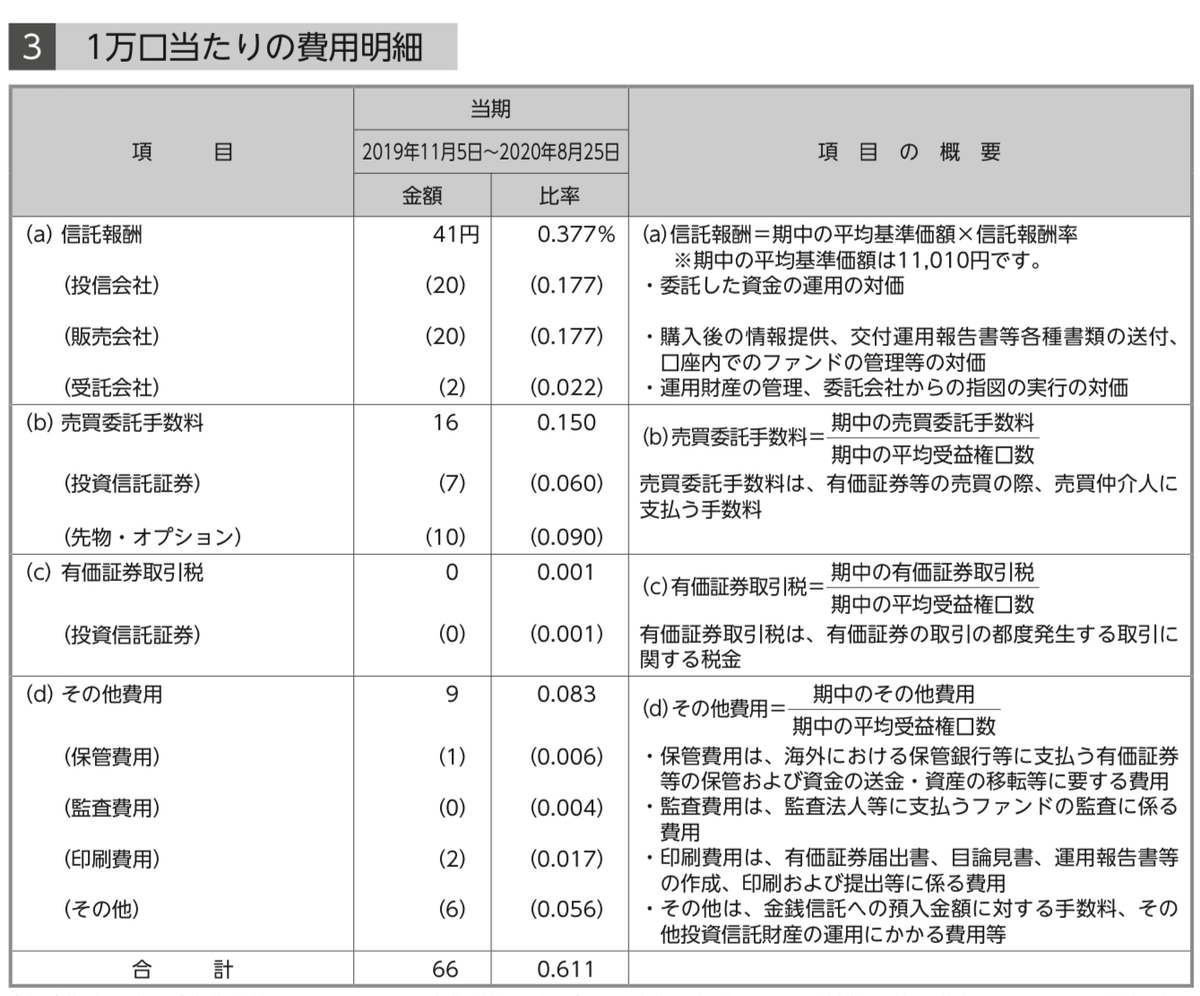
Task: Click the '金額' column header
Action: click(x=422, y=195)
